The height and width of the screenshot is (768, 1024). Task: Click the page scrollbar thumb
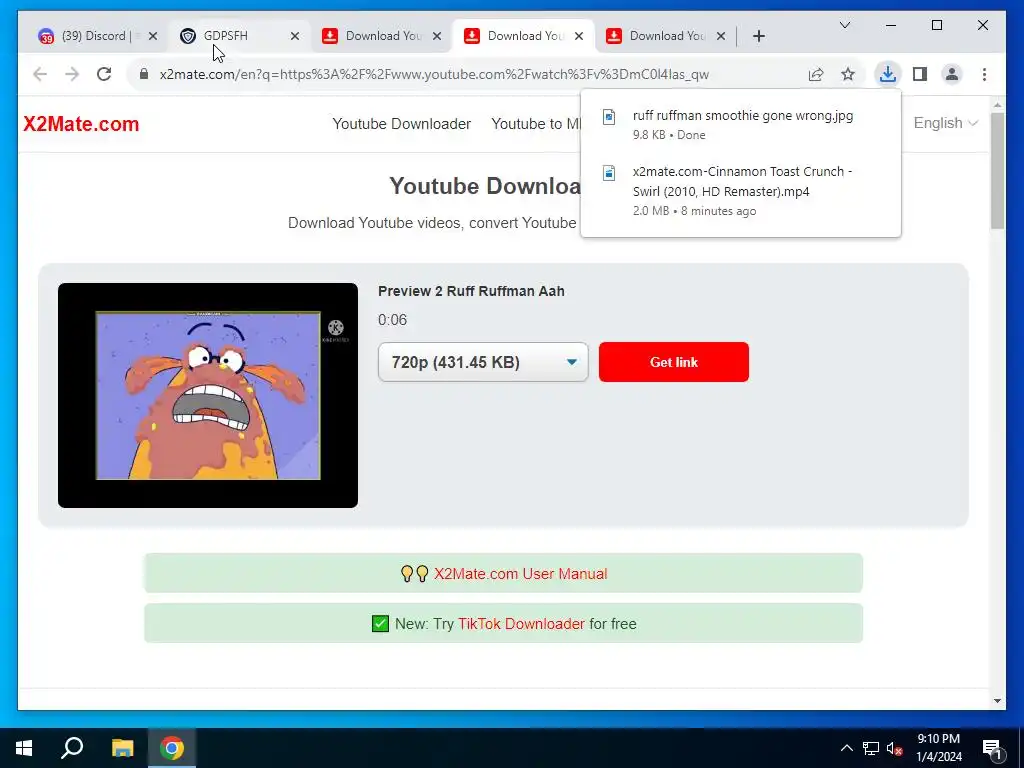997,171
